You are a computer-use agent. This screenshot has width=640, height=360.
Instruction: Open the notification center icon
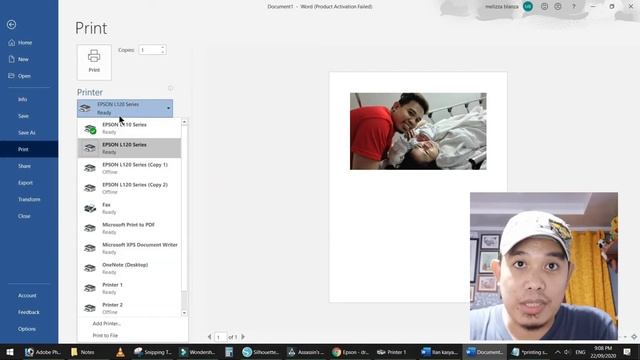[627, 352]
